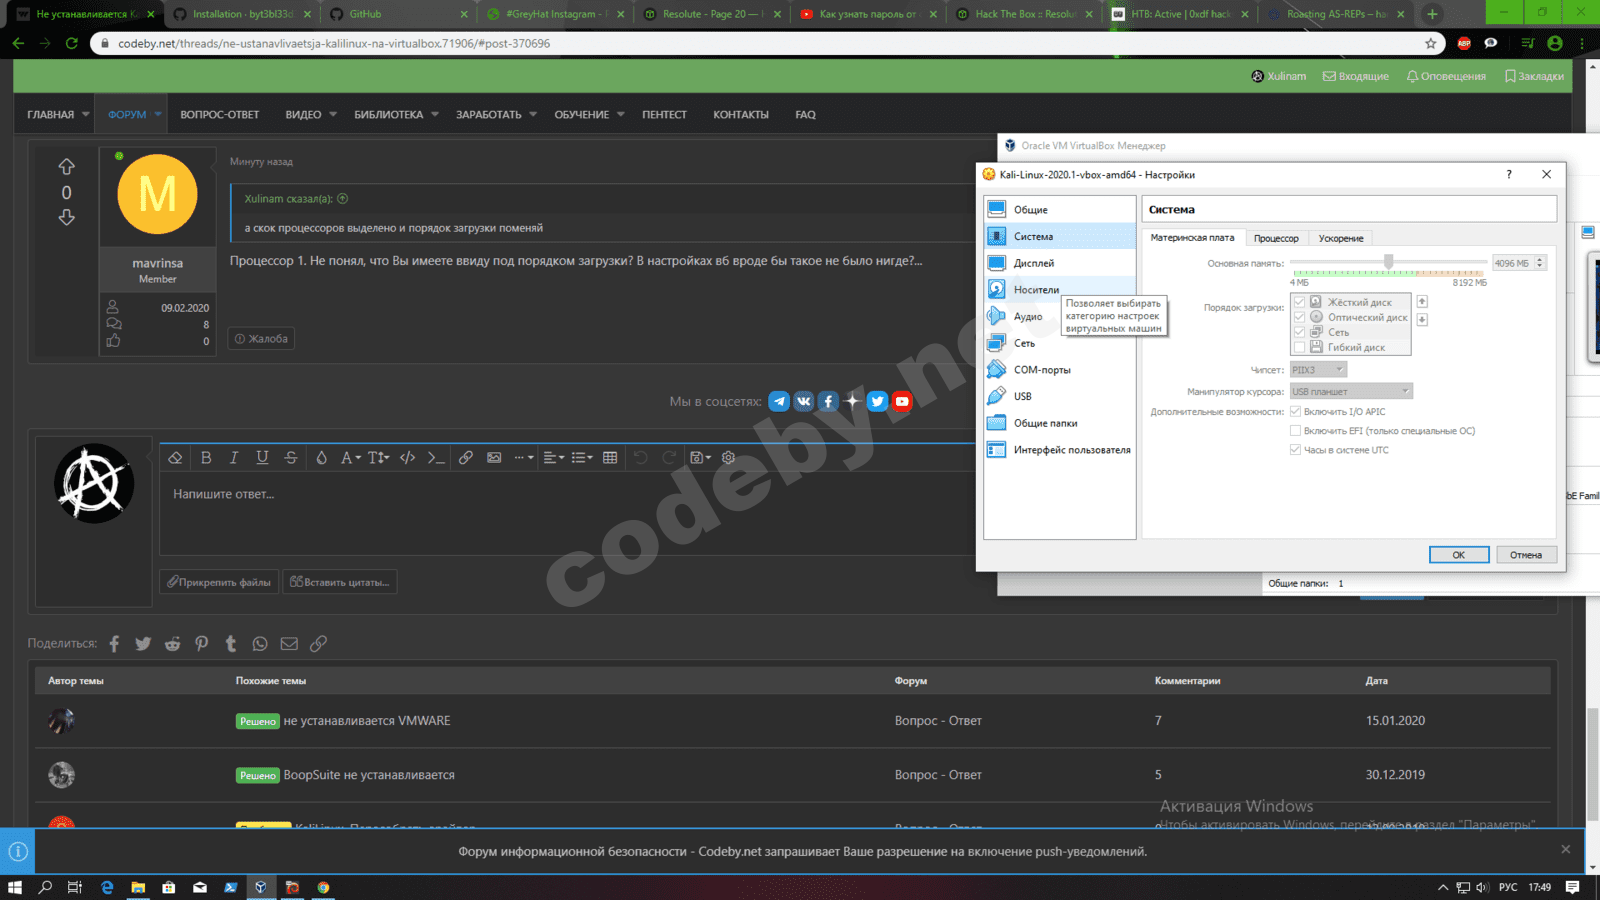Select the Аудио settings category

coord(1027,317)
